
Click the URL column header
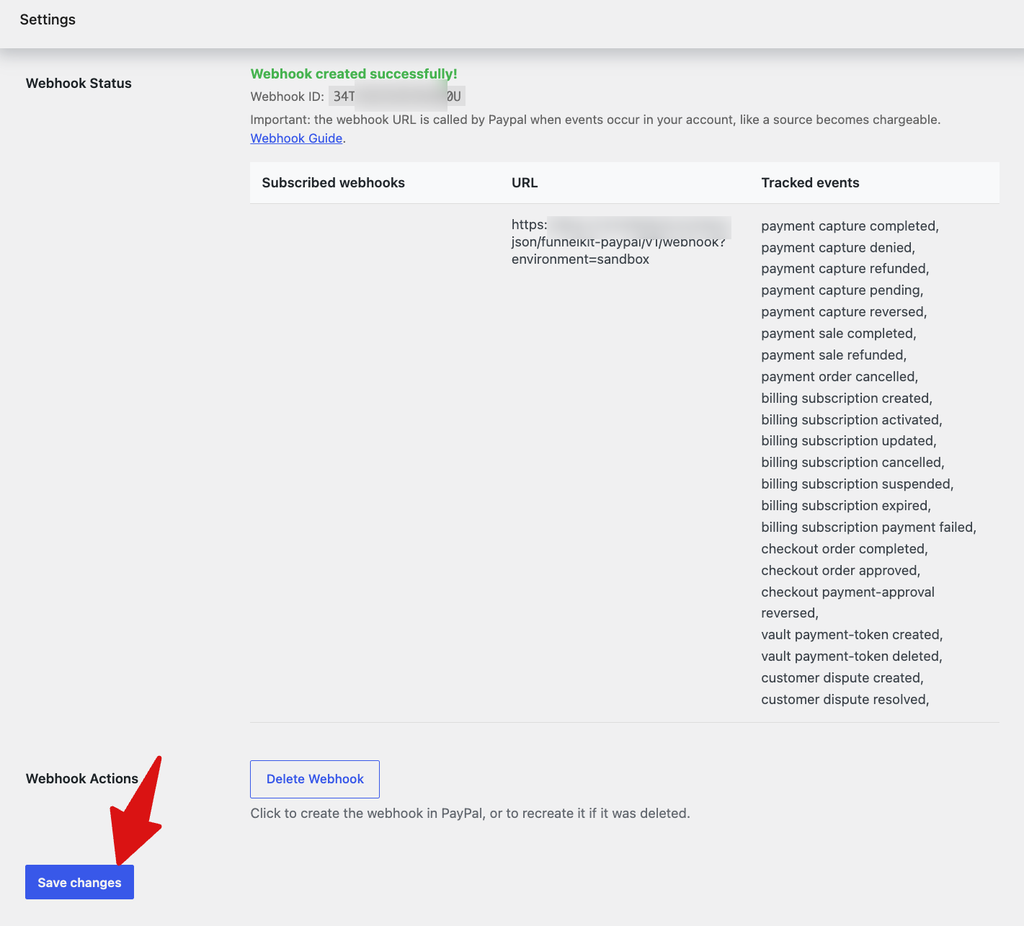tap(524, 183)
